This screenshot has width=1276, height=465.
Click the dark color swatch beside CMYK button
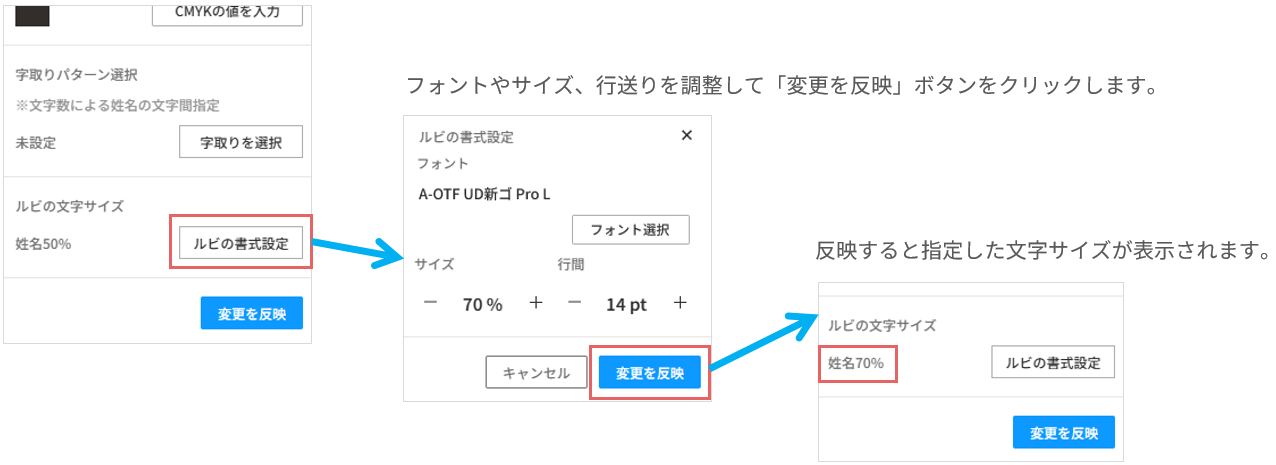coord(32,15)
